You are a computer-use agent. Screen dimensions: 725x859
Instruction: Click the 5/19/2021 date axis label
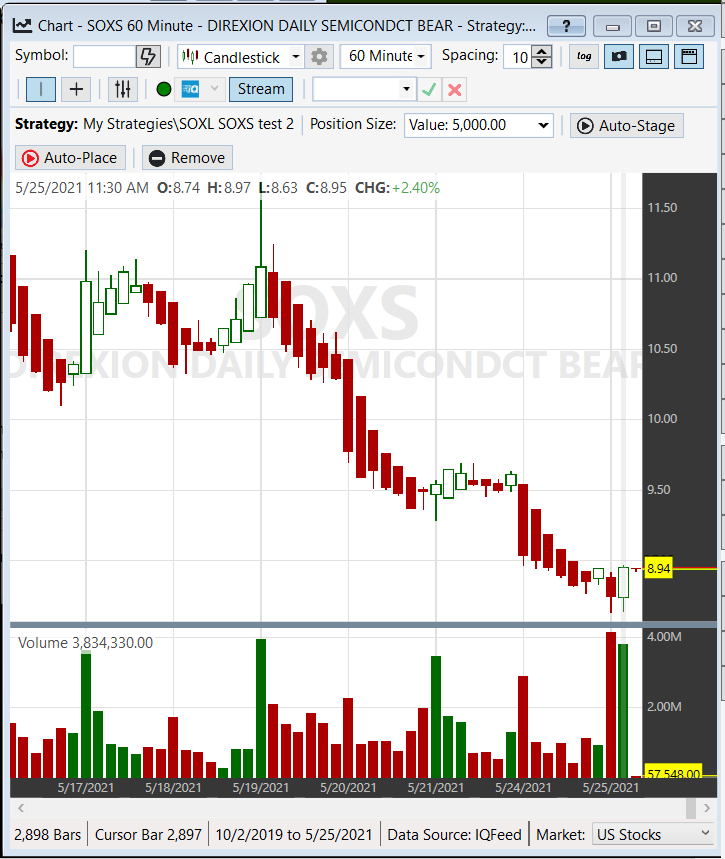260,788
